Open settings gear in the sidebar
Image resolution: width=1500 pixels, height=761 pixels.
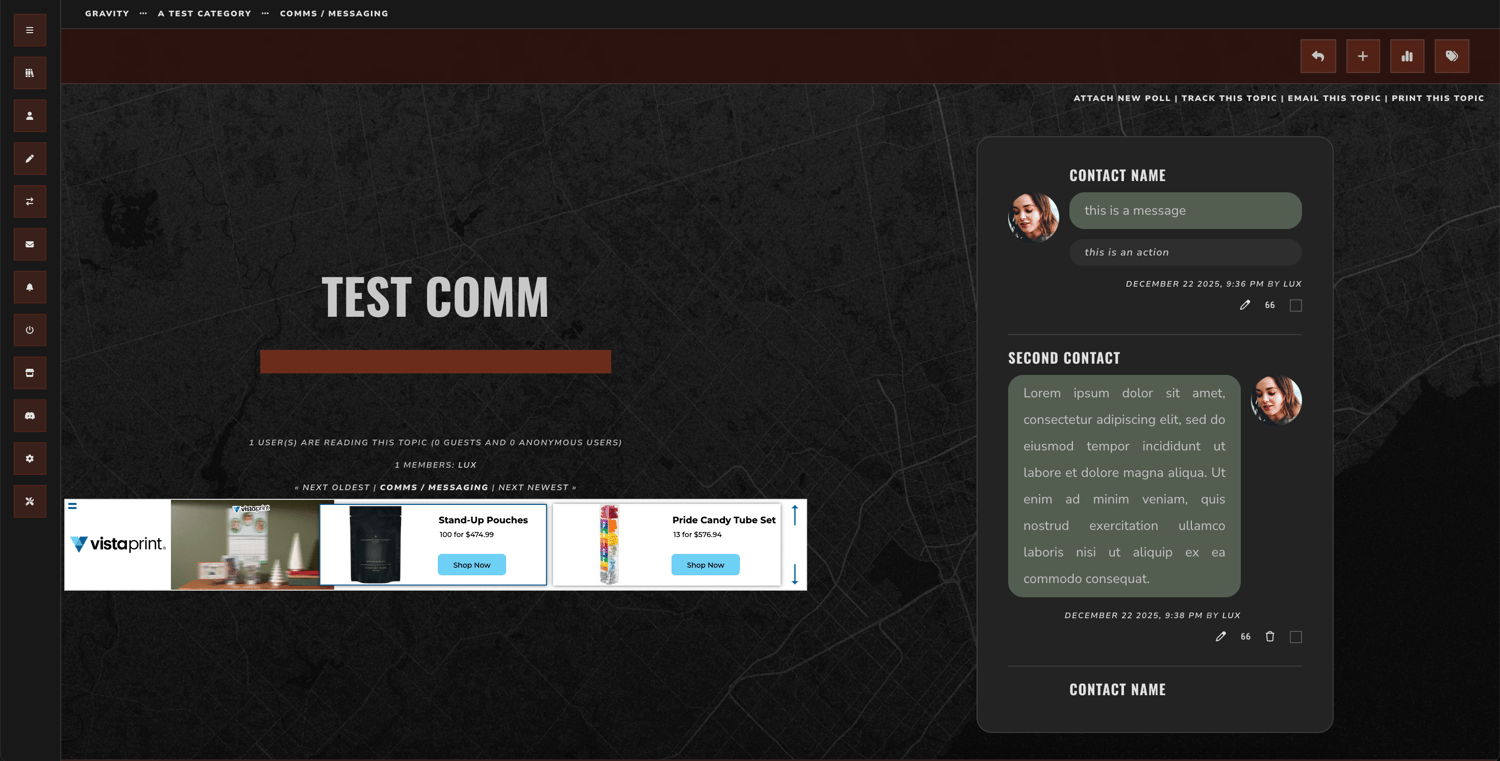pyautogui.click(x=30, y=459)
